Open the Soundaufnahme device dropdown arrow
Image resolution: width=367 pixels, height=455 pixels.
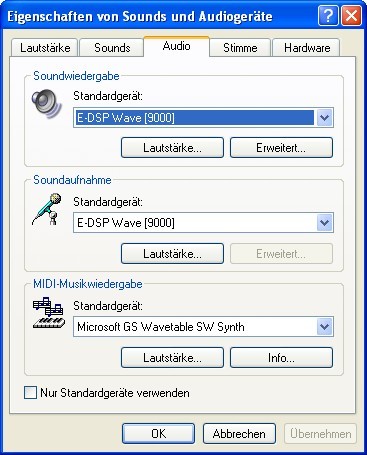pyautogui.click(x=324, y=223)
